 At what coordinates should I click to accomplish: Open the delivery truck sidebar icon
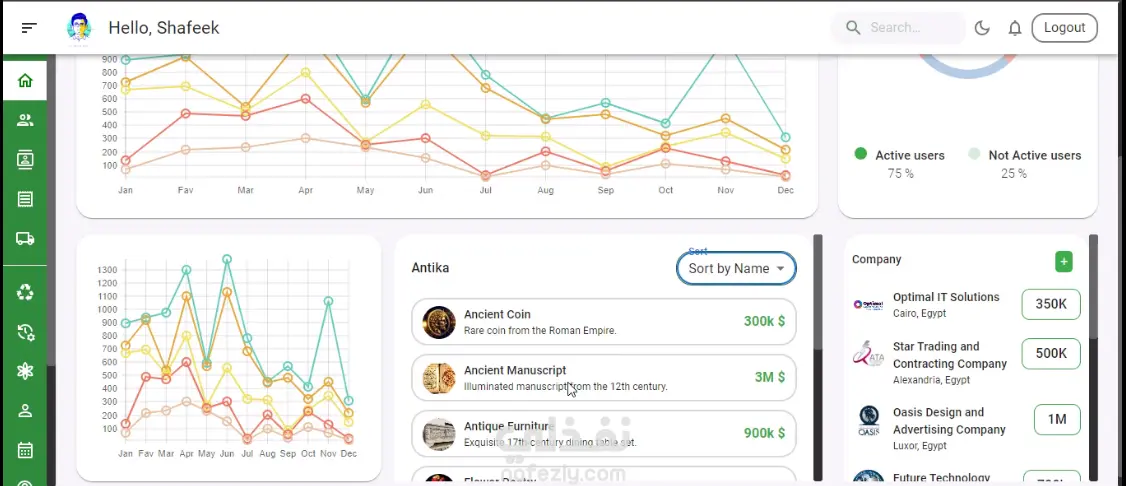[25, 238]
